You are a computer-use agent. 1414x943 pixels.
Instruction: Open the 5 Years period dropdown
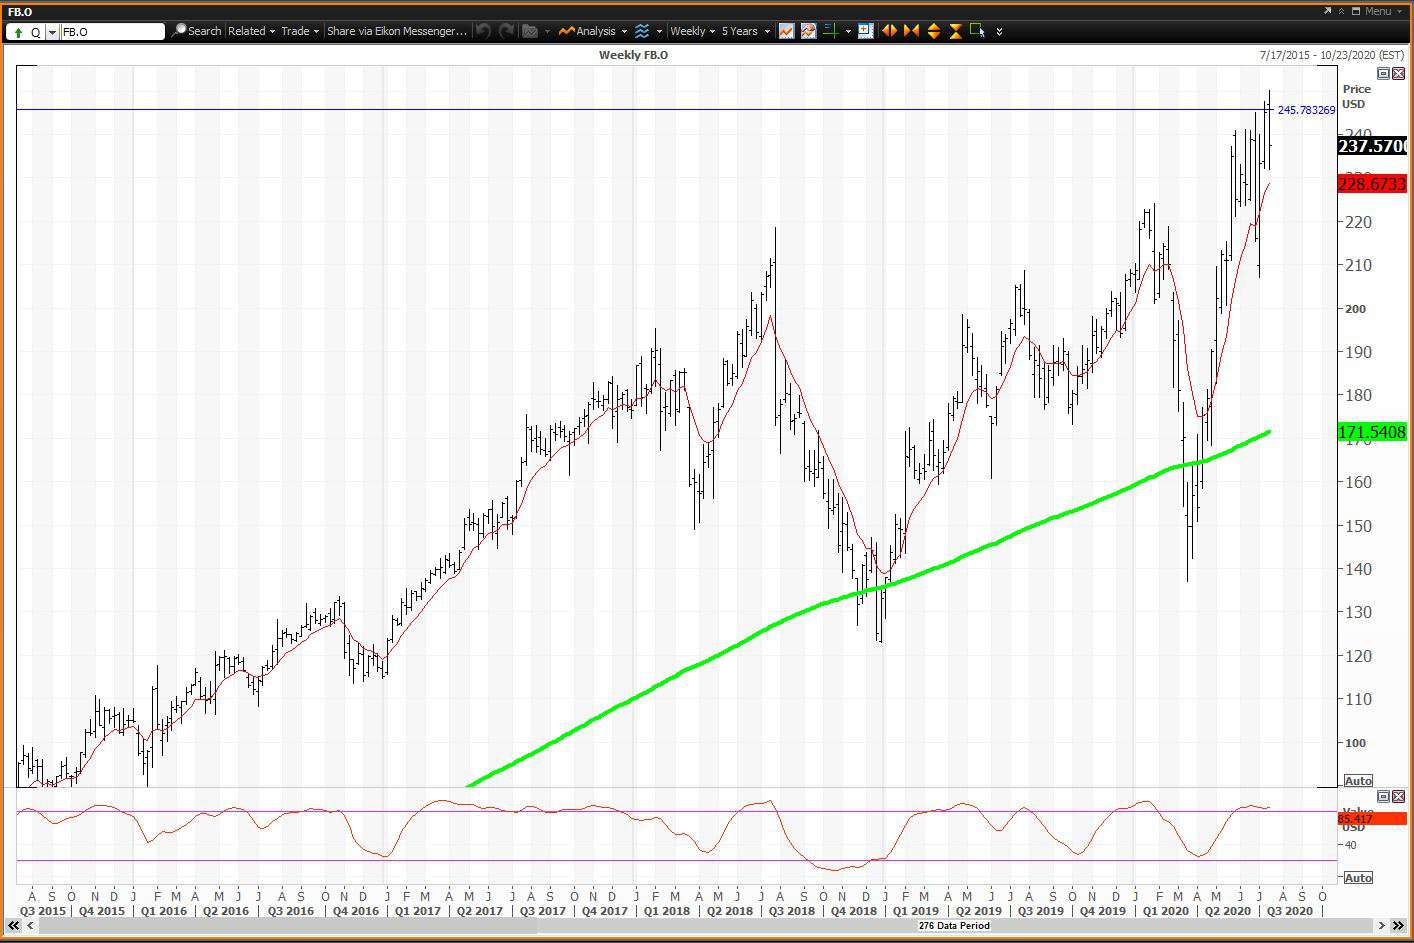pos(746,31)
